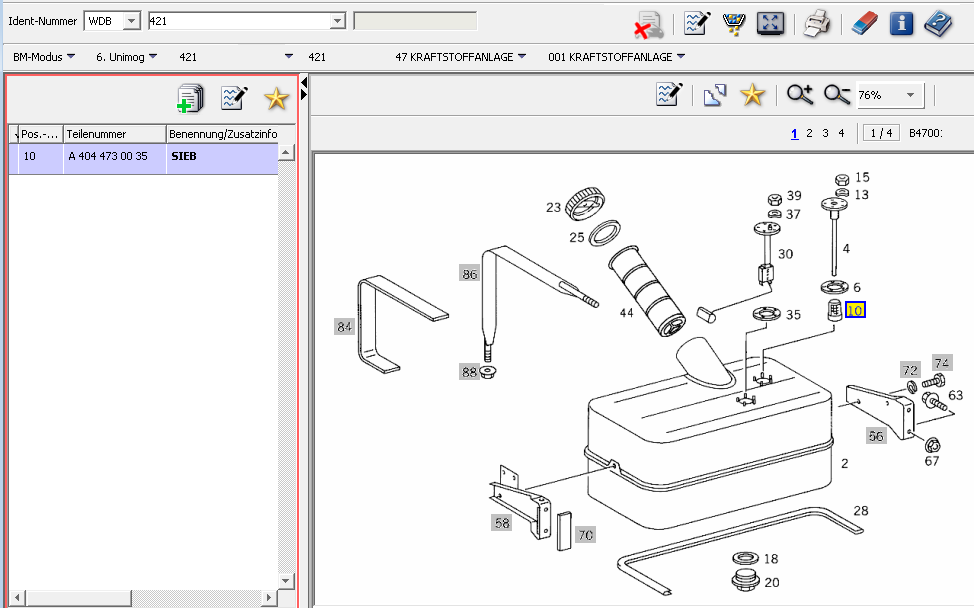974x608 pixels.
Task: Switch to full-screen view icon
Action: click(768, 23)
